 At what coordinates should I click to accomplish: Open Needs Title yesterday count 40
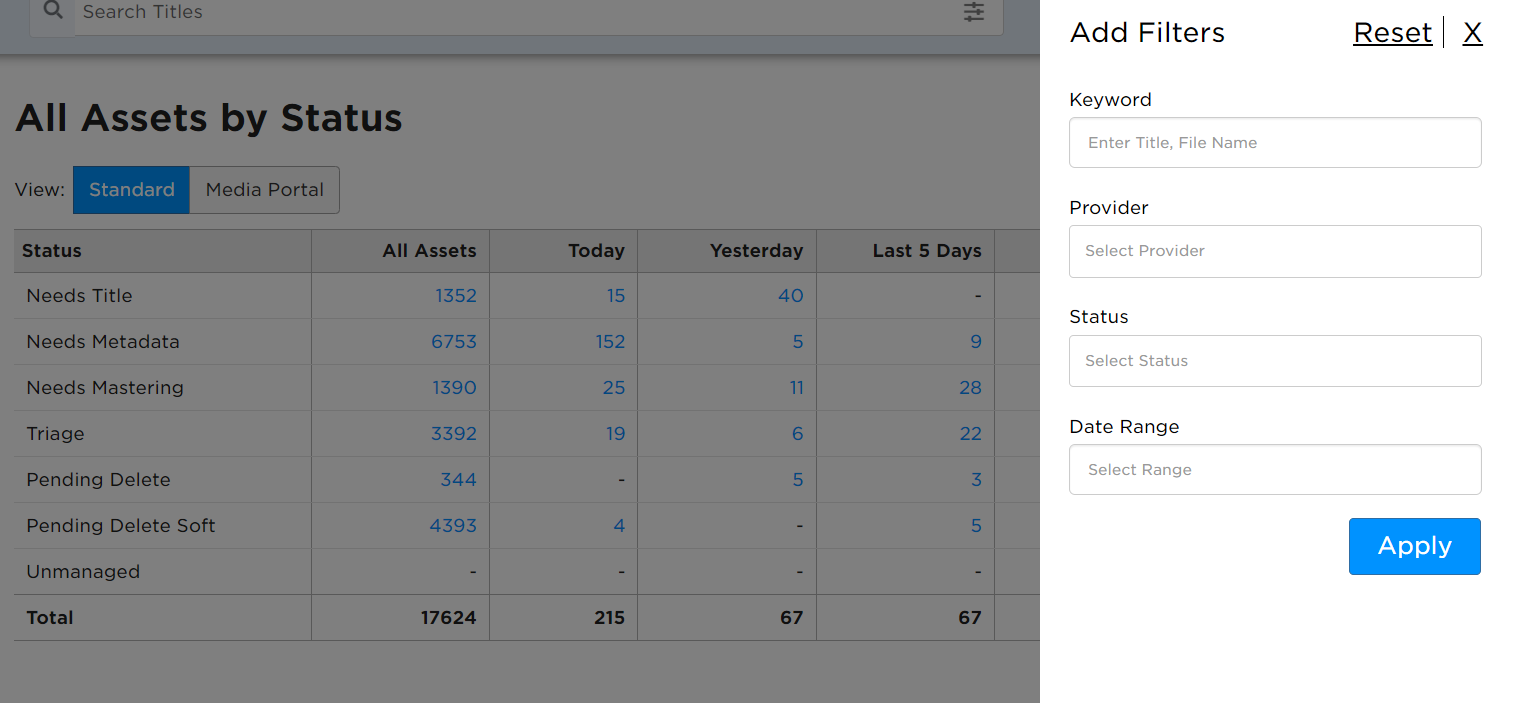point(791,296)
